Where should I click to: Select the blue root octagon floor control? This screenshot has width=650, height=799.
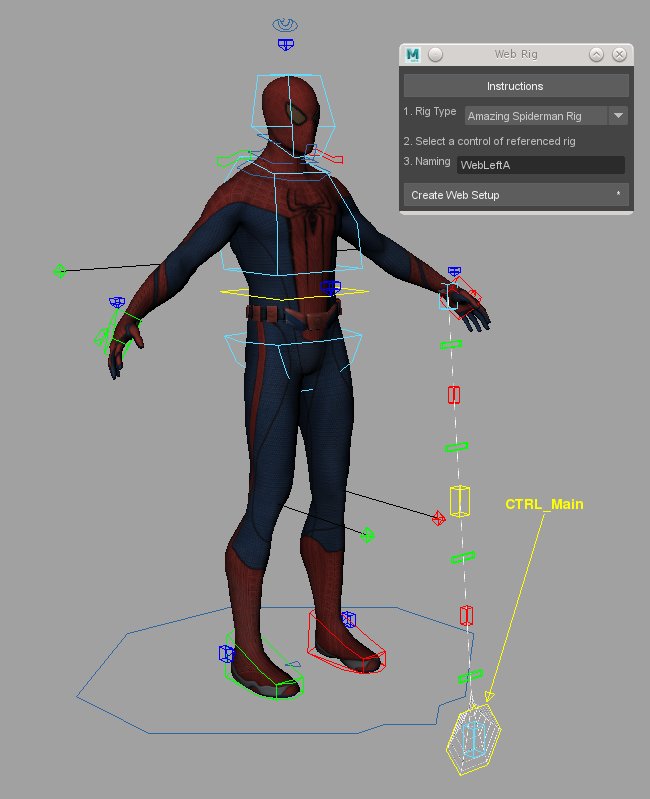[x=275, y=670]
